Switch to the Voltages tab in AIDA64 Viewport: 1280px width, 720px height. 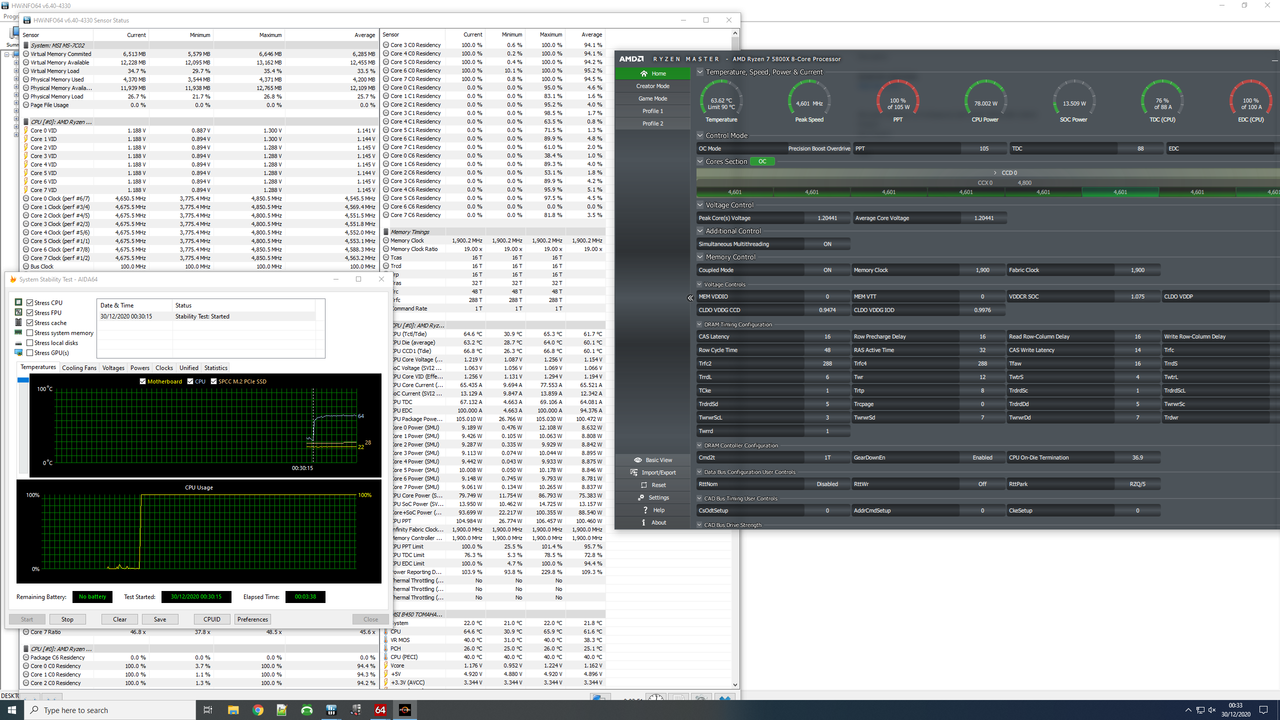[113, 367]
